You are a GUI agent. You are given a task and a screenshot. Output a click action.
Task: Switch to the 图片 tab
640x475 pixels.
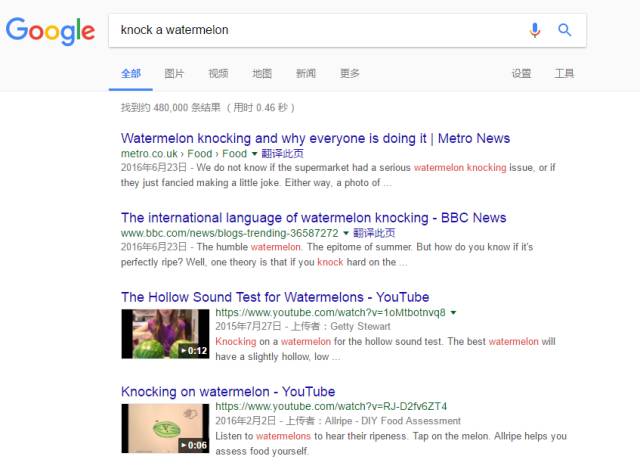click(174, 73)
